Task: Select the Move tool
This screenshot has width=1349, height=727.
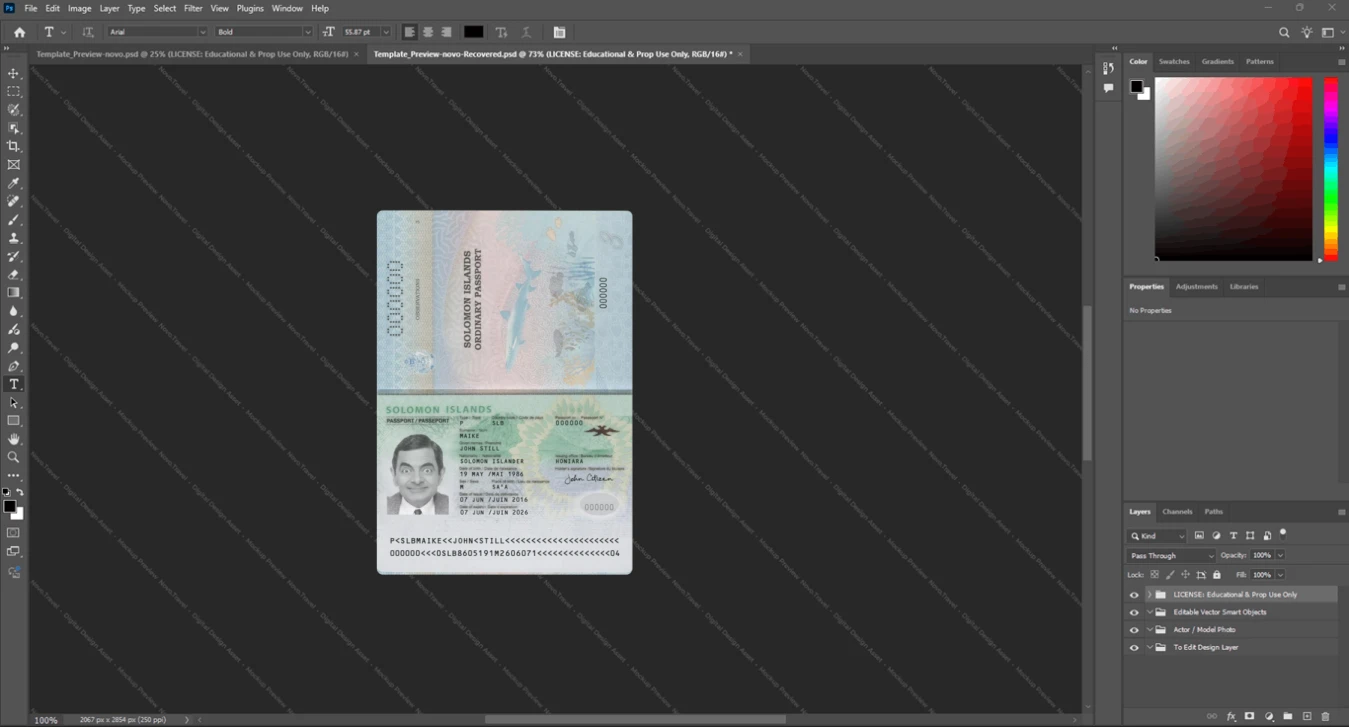Action: (14, 74)
